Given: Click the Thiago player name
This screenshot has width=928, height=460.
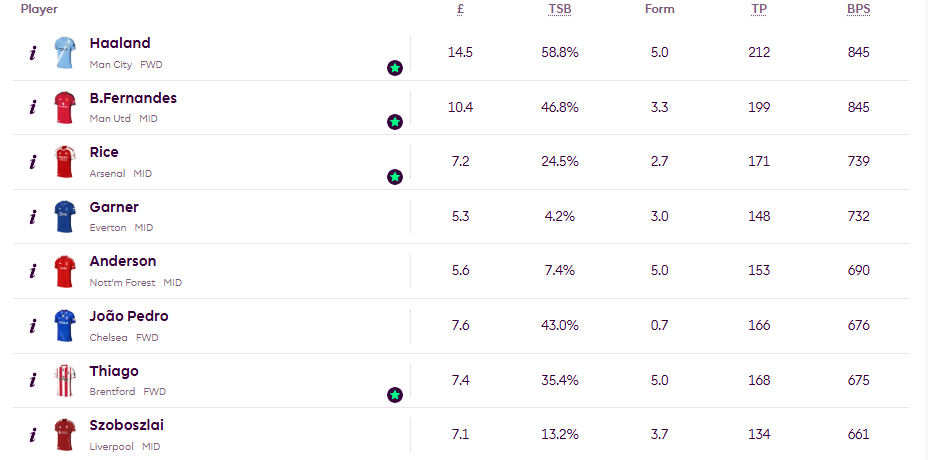Looking at the screenshot, I should 114,371.
